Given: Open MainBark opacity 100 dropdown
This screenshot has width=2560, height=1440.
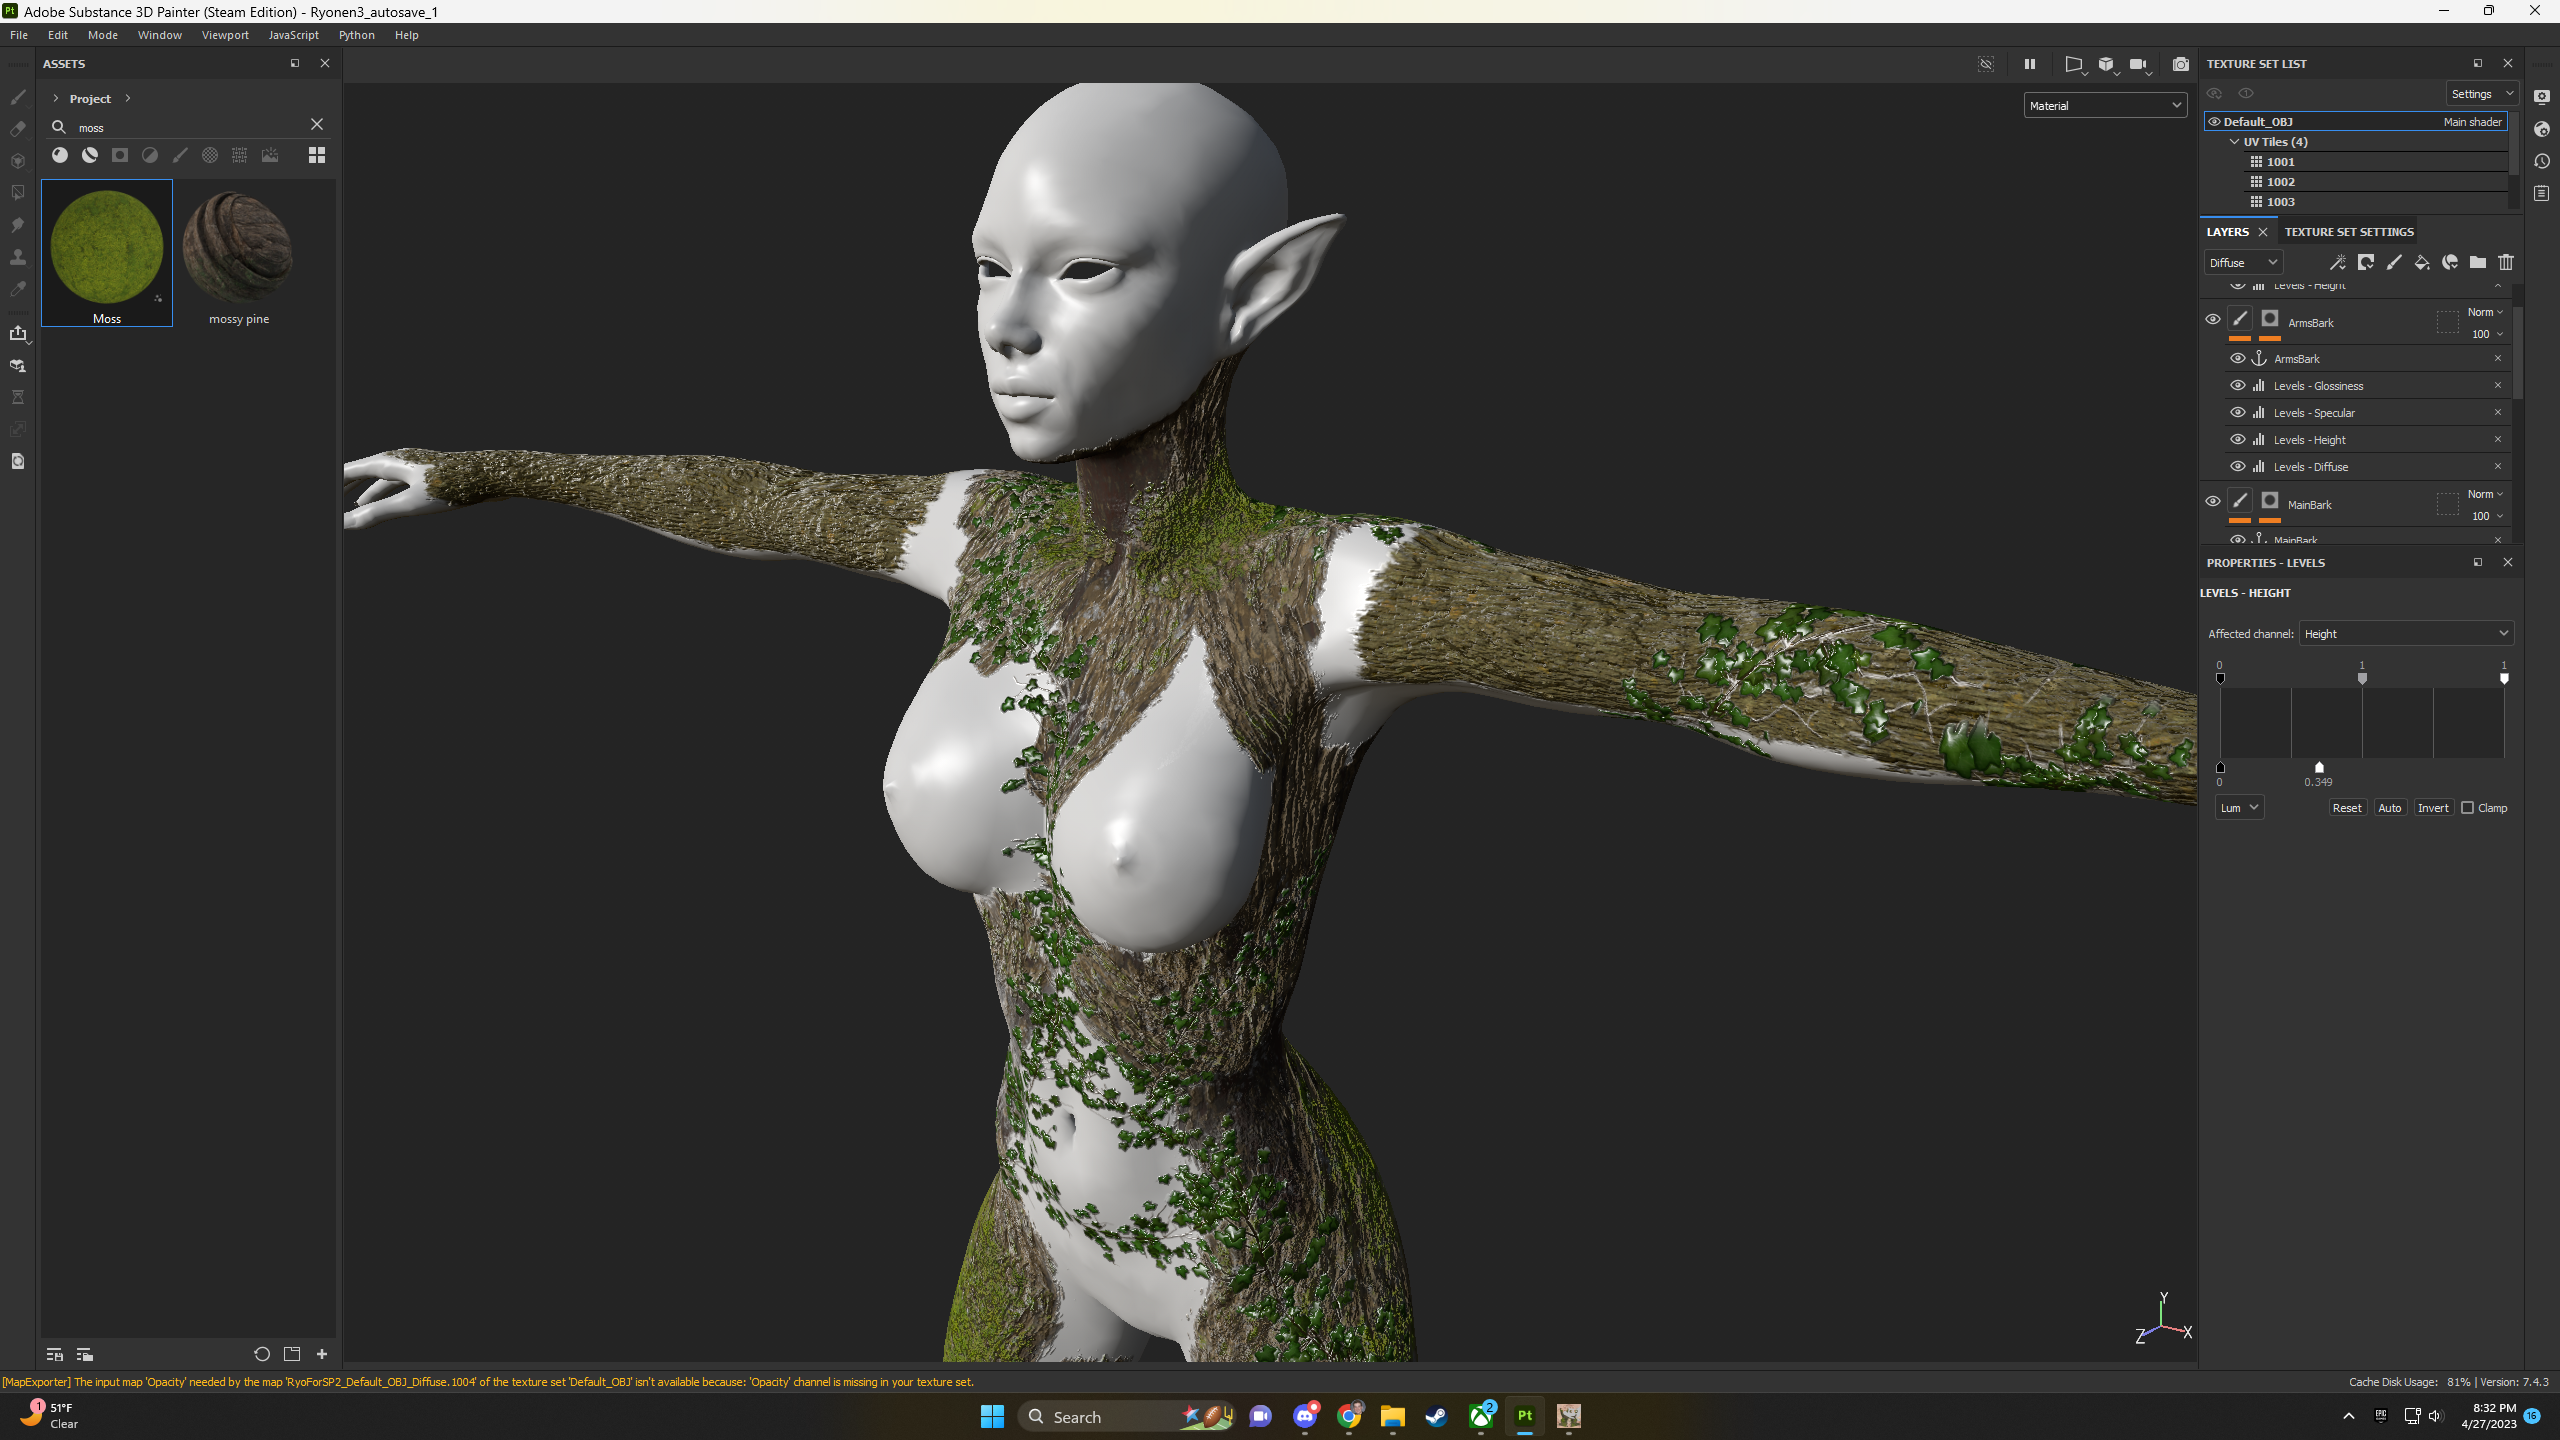Looking at the screenshot, I should [2487, 516].
